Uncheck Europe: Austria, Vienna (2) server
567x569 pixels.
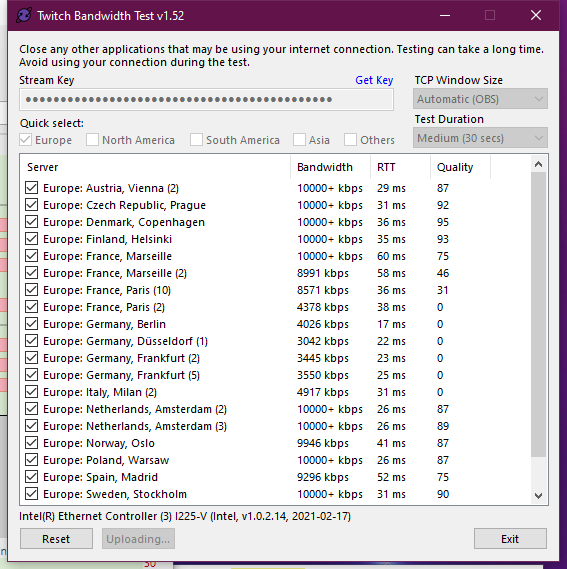[x=32, y=188]
